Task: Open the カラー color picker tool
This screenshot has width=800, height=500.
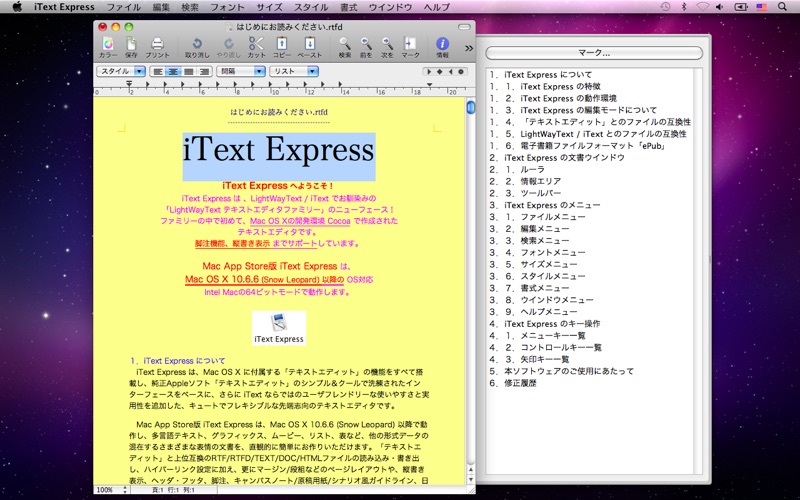Action: 108,47
